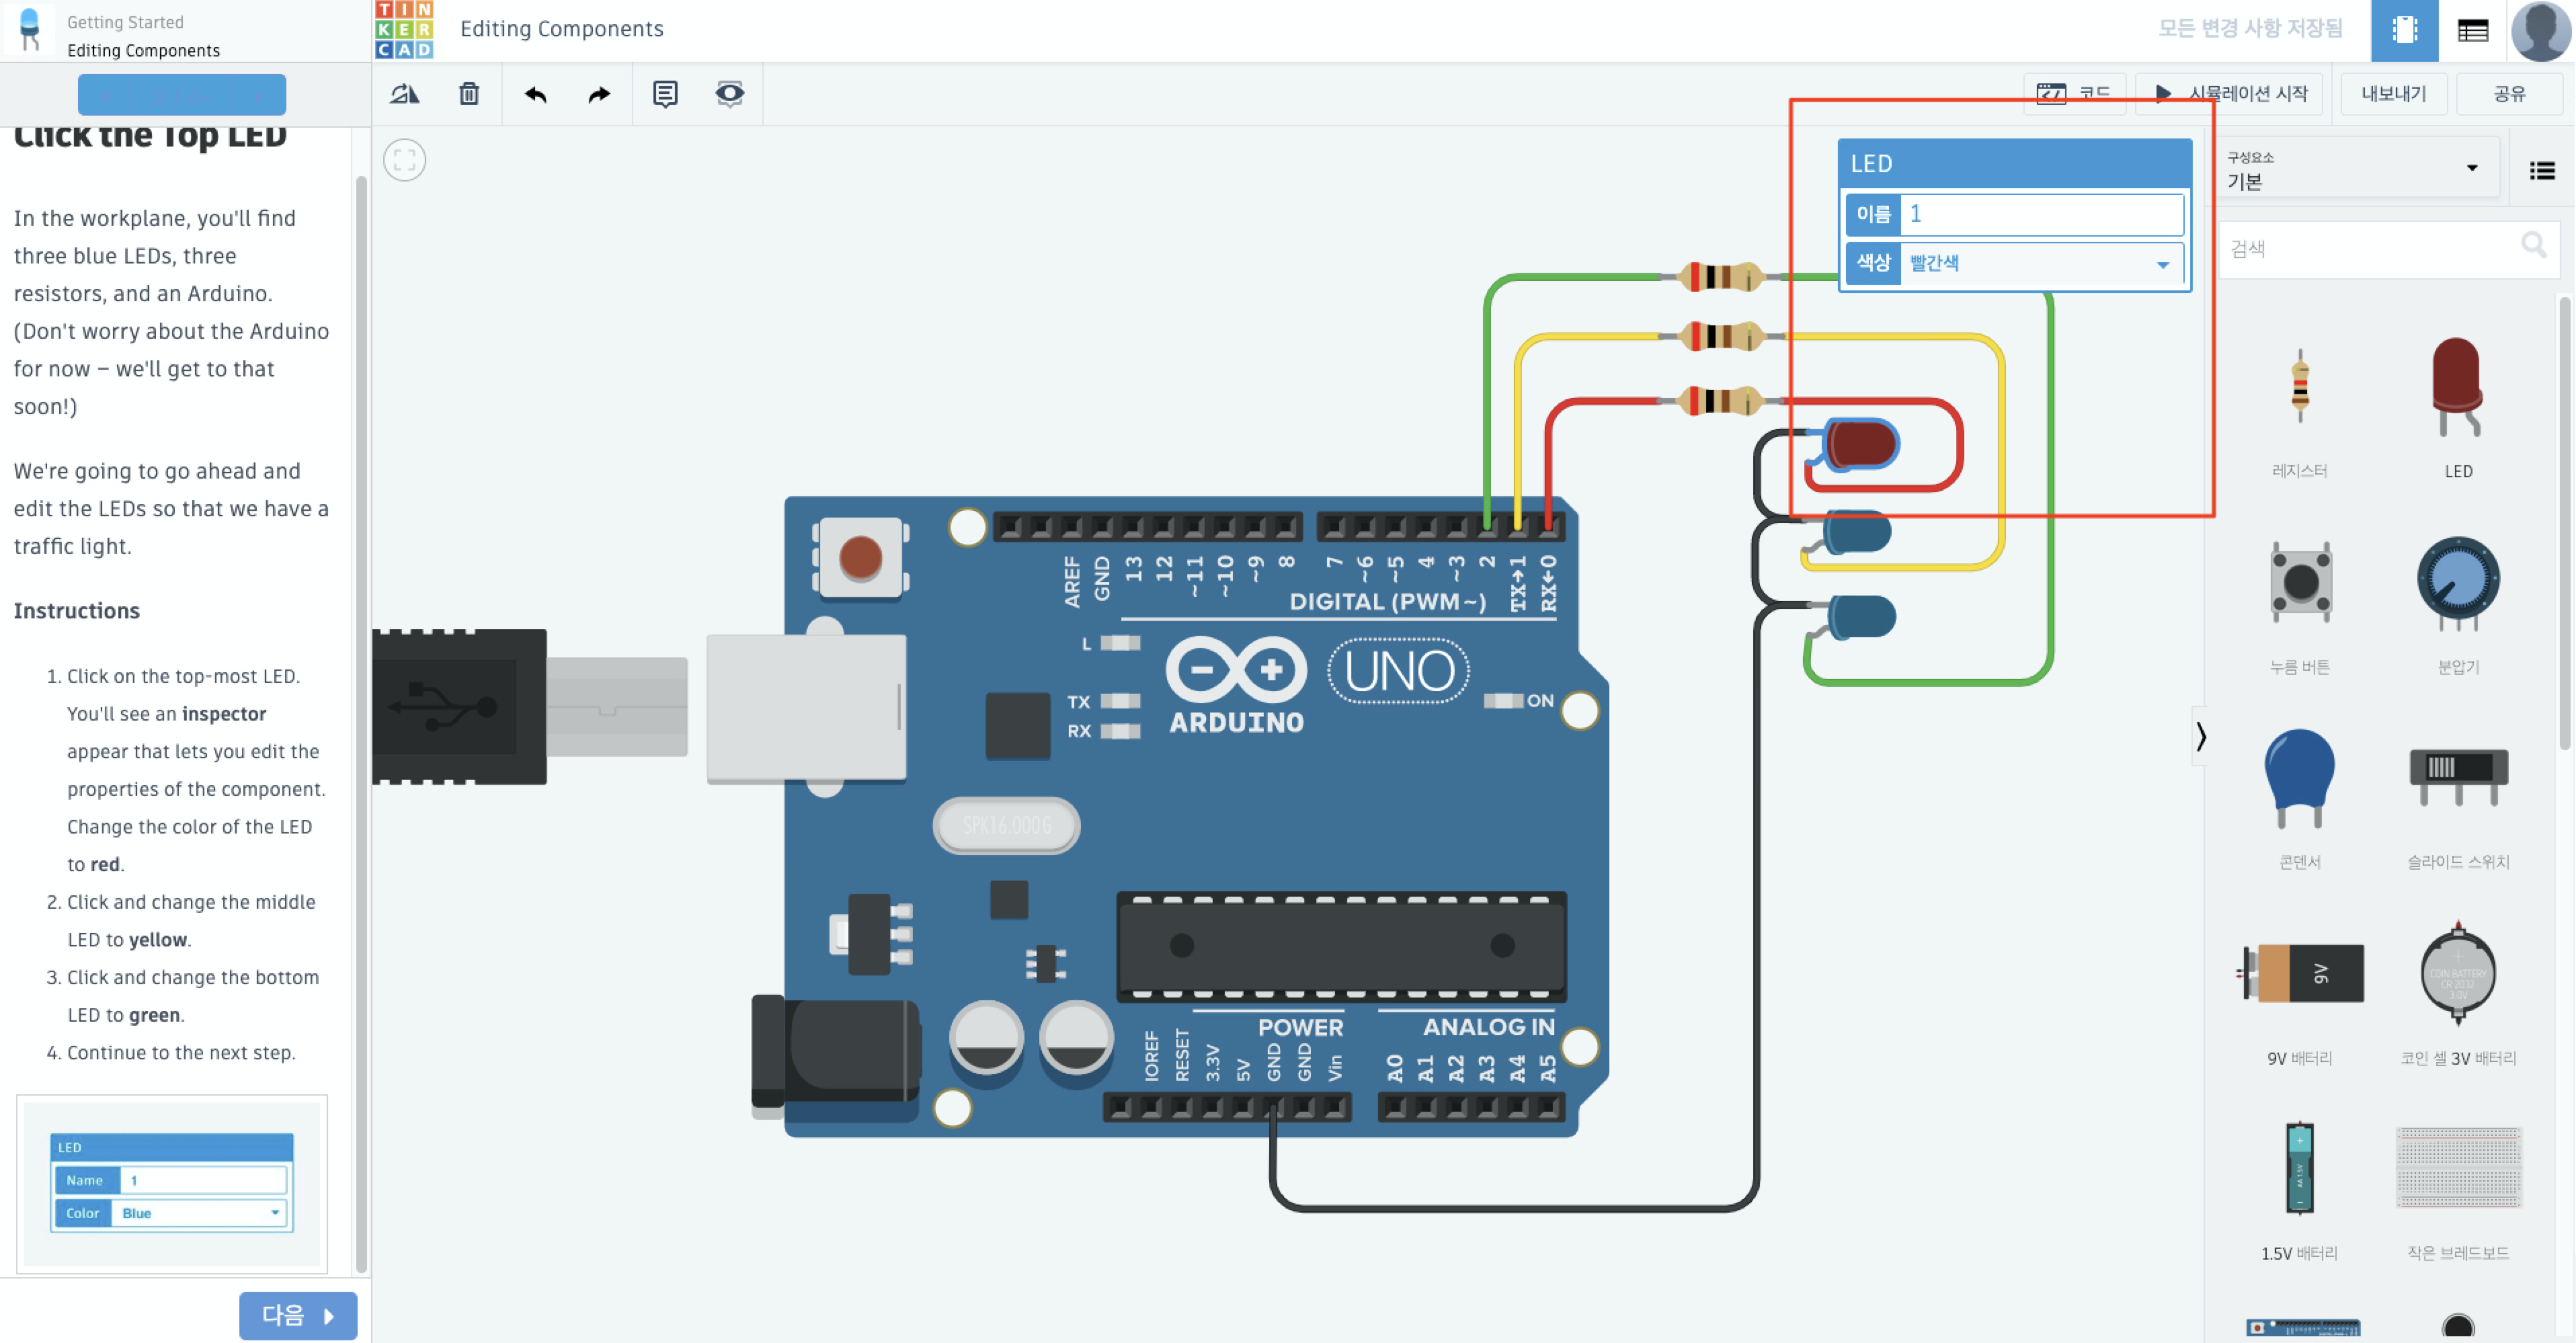Collapse the components panel with chevron
Viewport: 2576px width, 1343px height.
2201,737
